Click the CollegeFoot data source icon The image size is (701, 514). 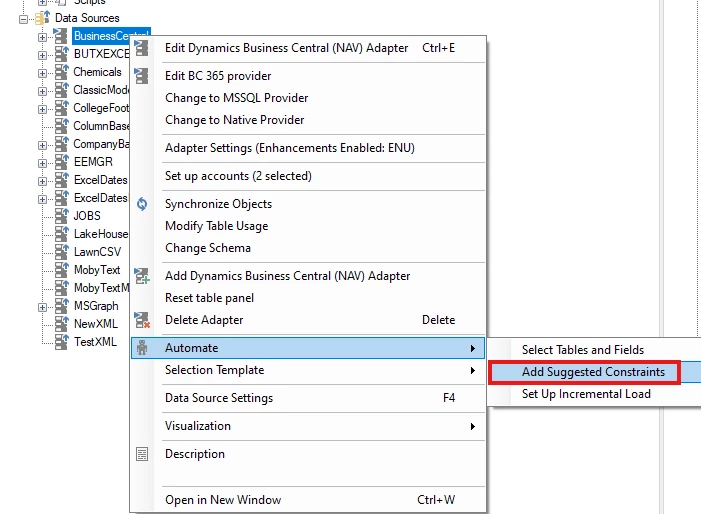[61, 108]
